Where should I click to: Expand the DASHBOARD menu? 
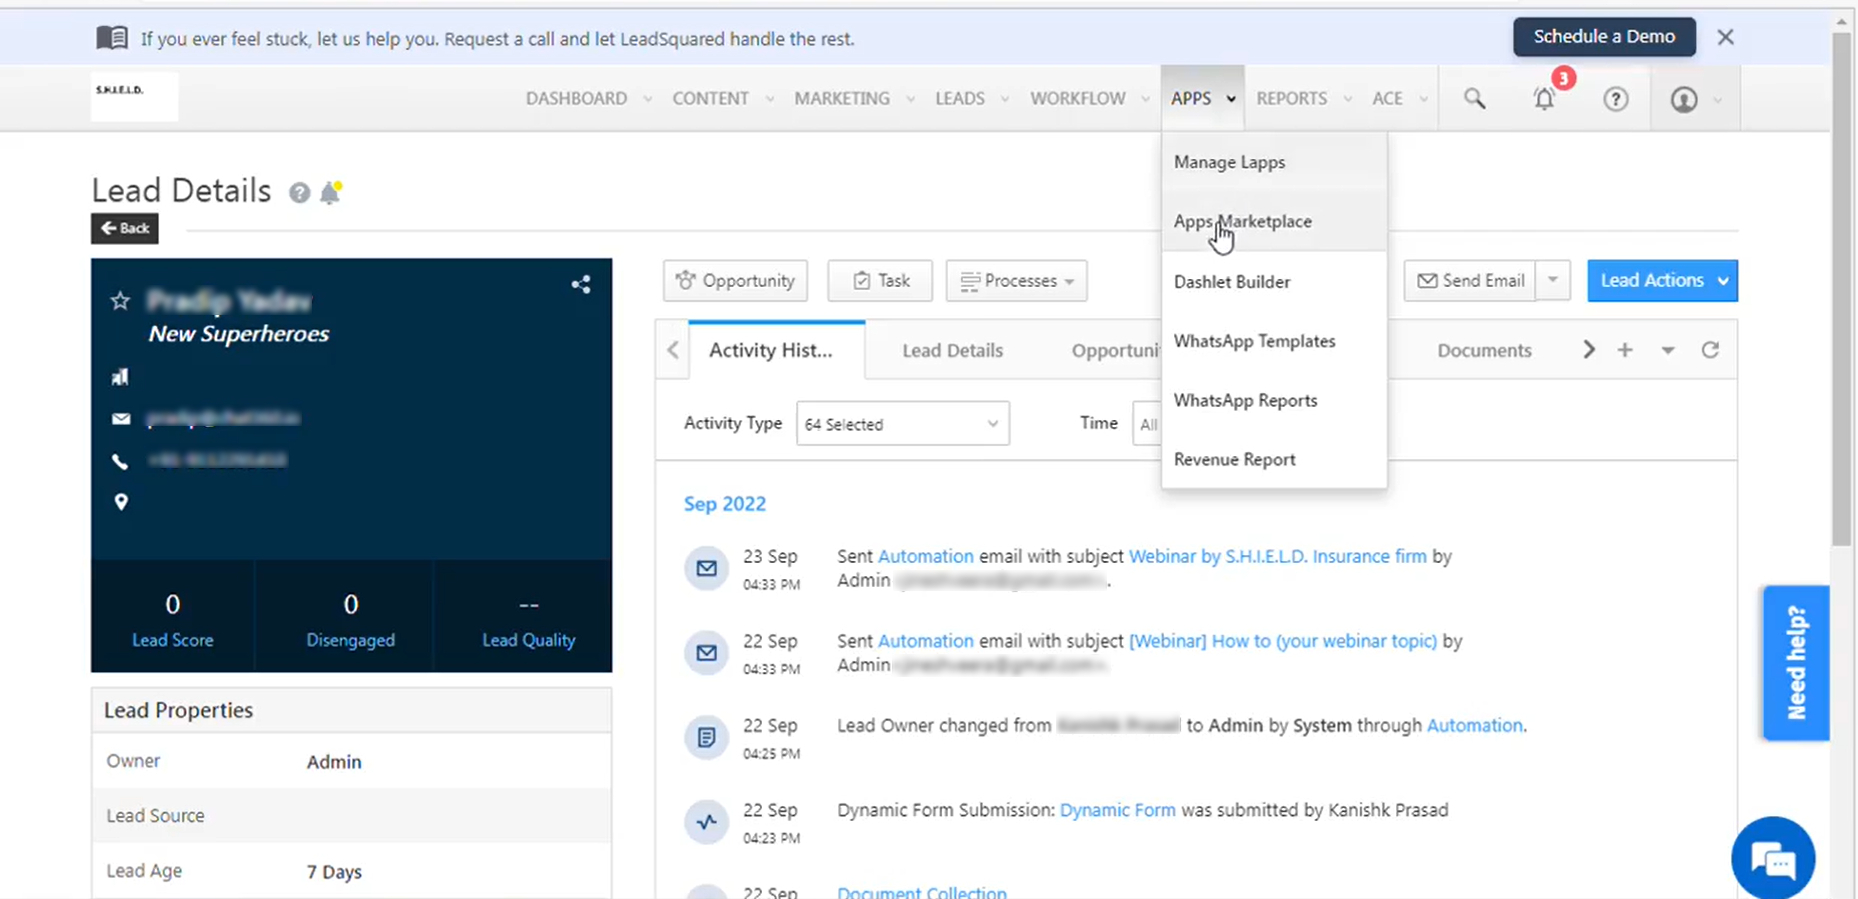[589, 98]
